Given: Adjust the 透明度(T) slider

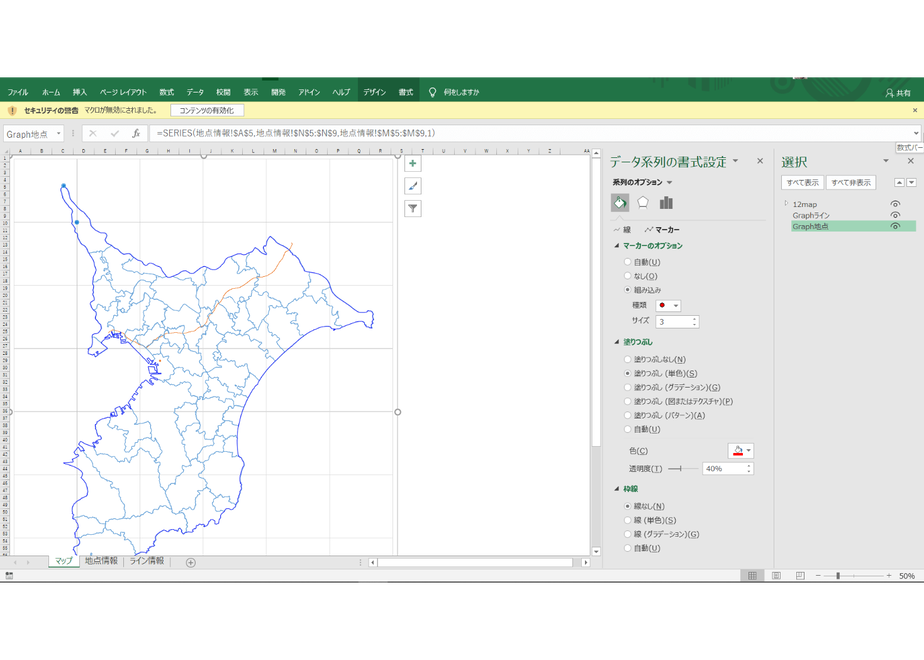Looking at the screenshot, I should point(683,468).
